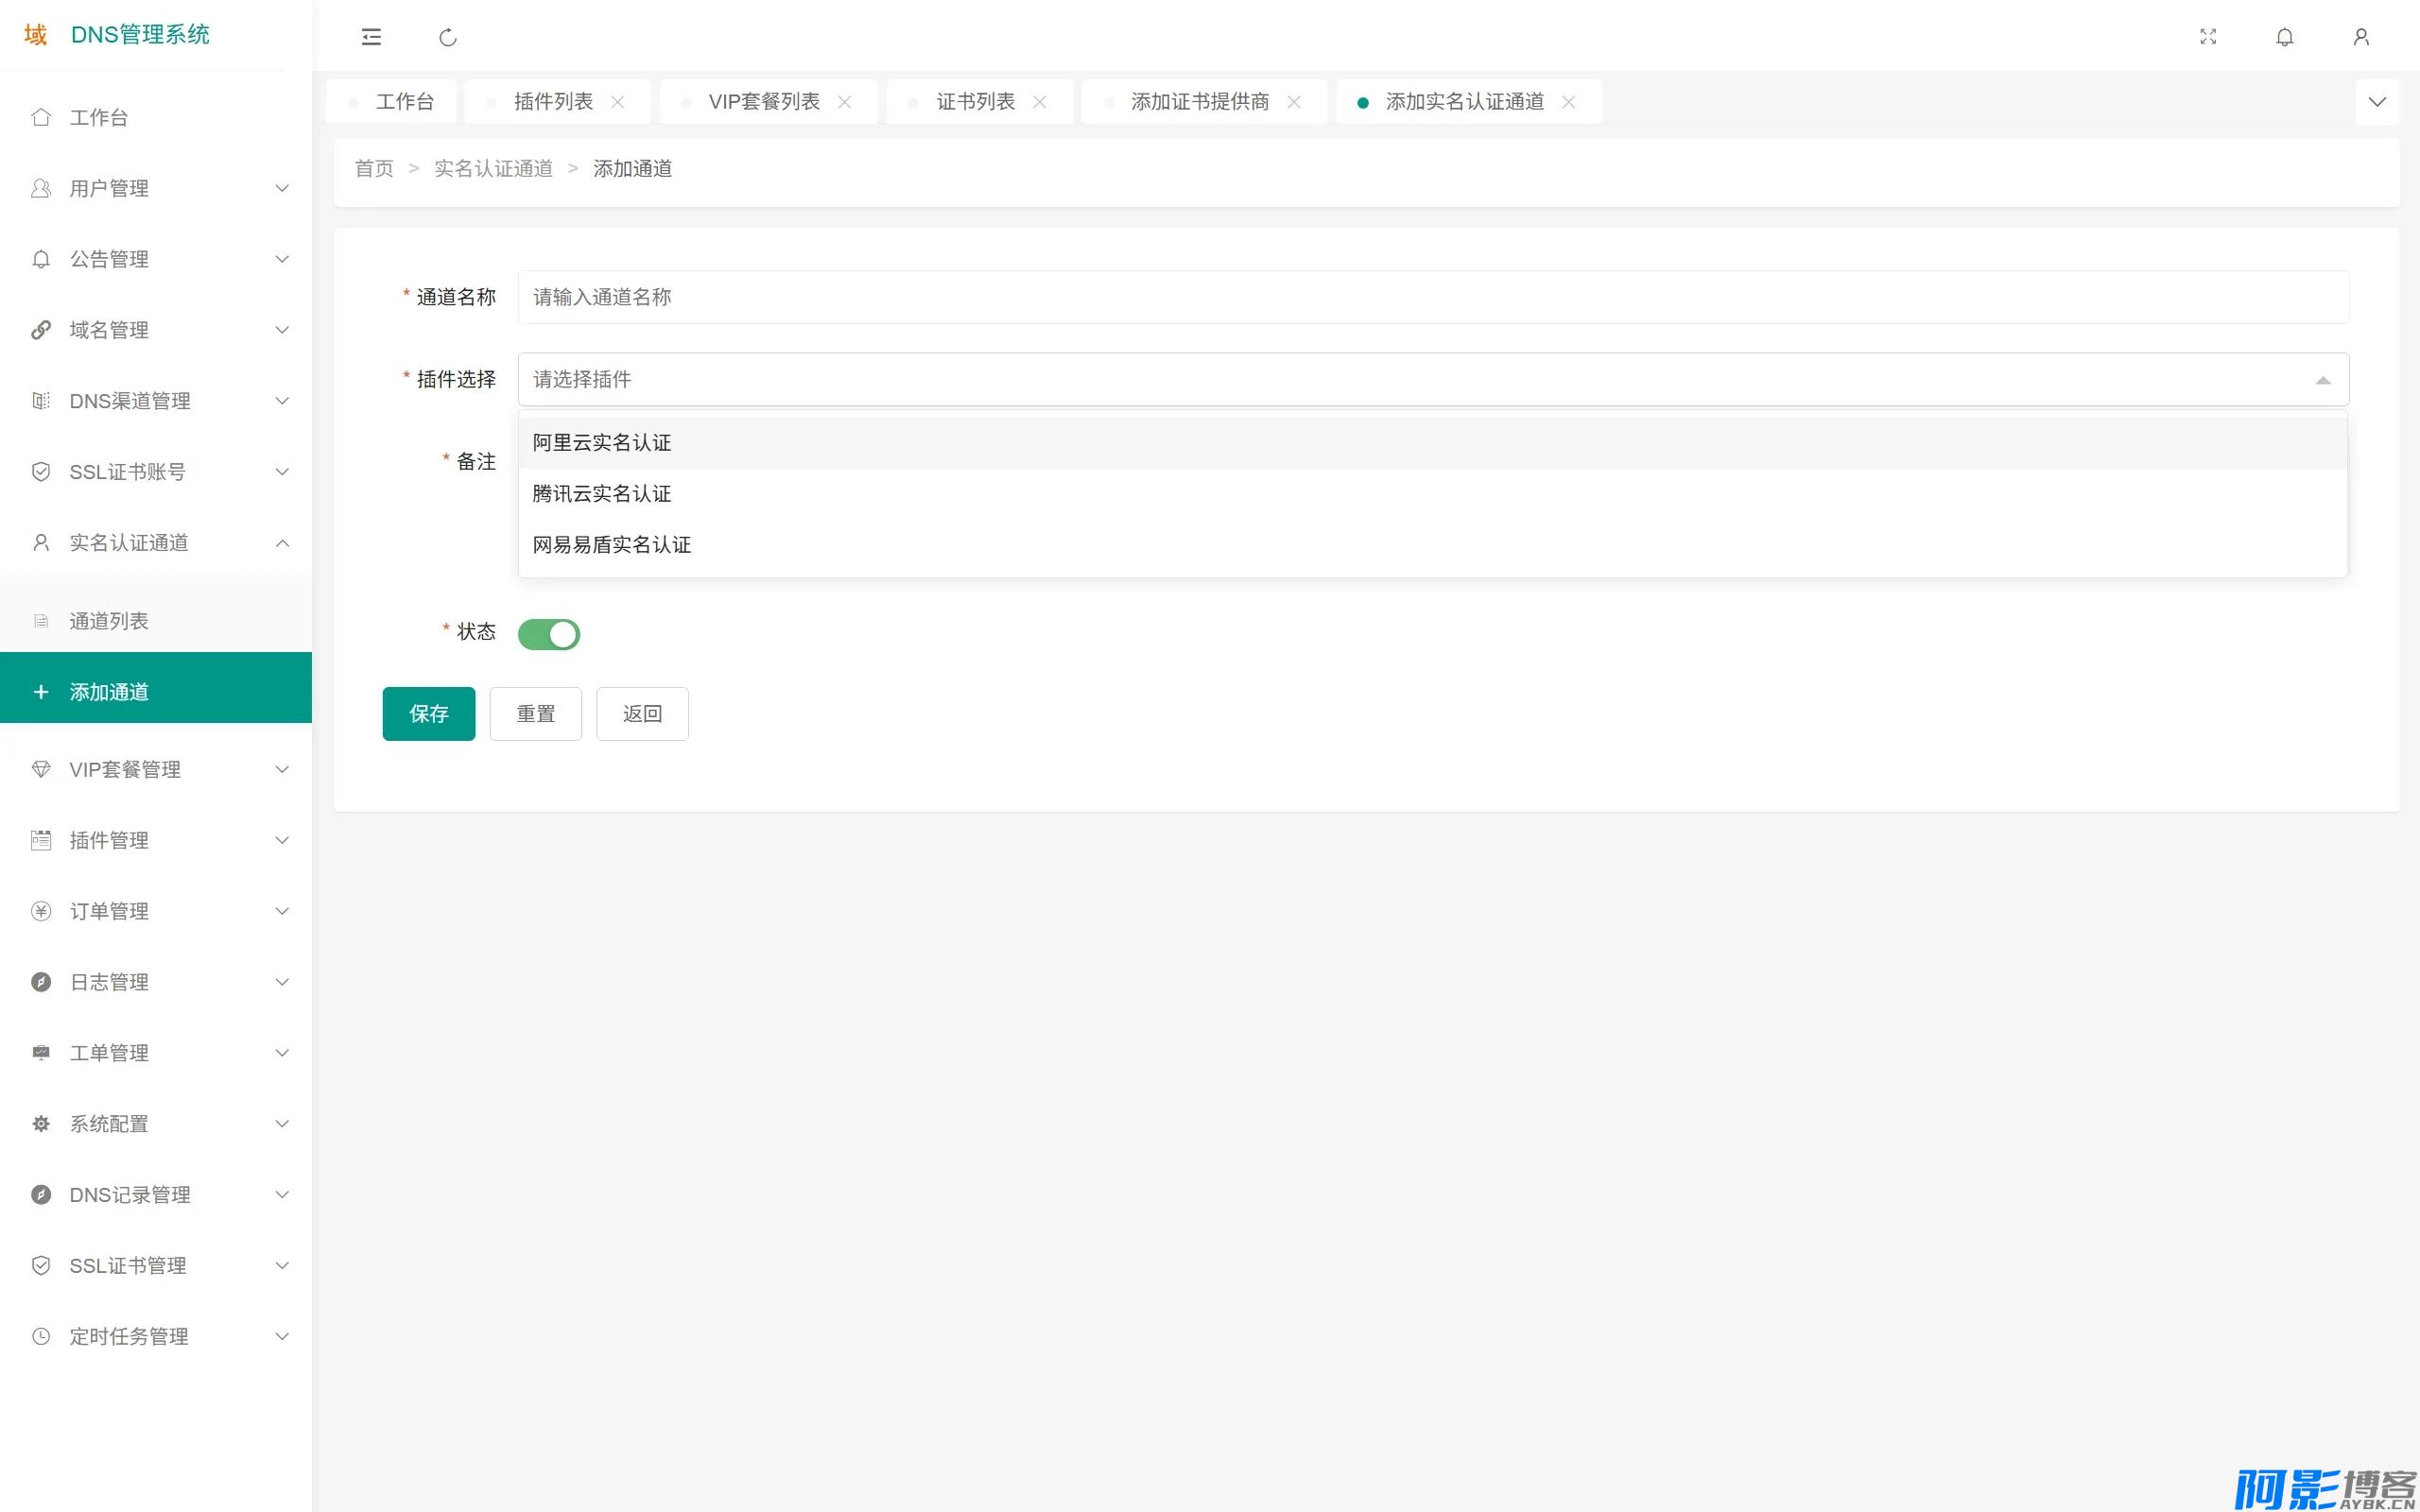
Task: Close the VIP套餐列表 tab
Action: coord(844,102)
